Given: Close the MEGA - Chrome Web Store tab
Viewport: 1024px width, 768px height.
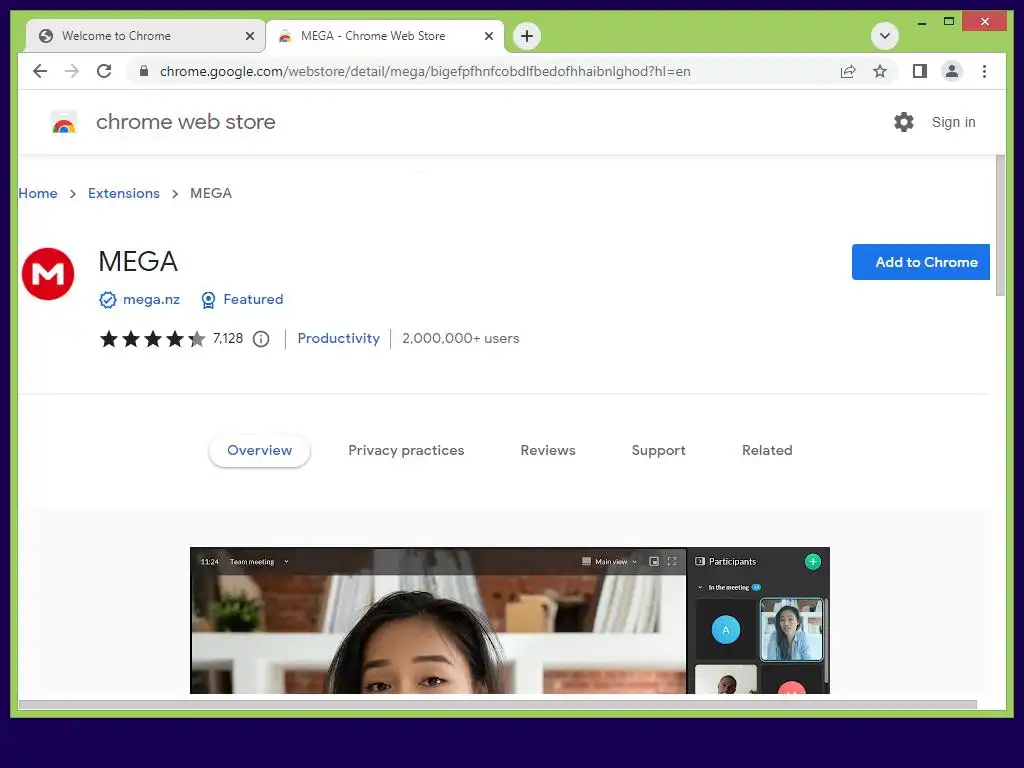Looking at the screenshot, I should pyautogui.click(x=488, y=36).
